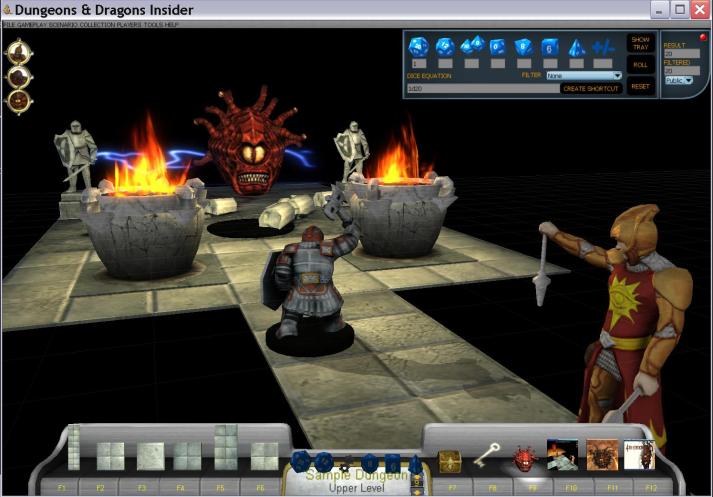Click the bottom round beholder portrait icon
This screenshot has height=497, width=713.
(x=19, y=101)
